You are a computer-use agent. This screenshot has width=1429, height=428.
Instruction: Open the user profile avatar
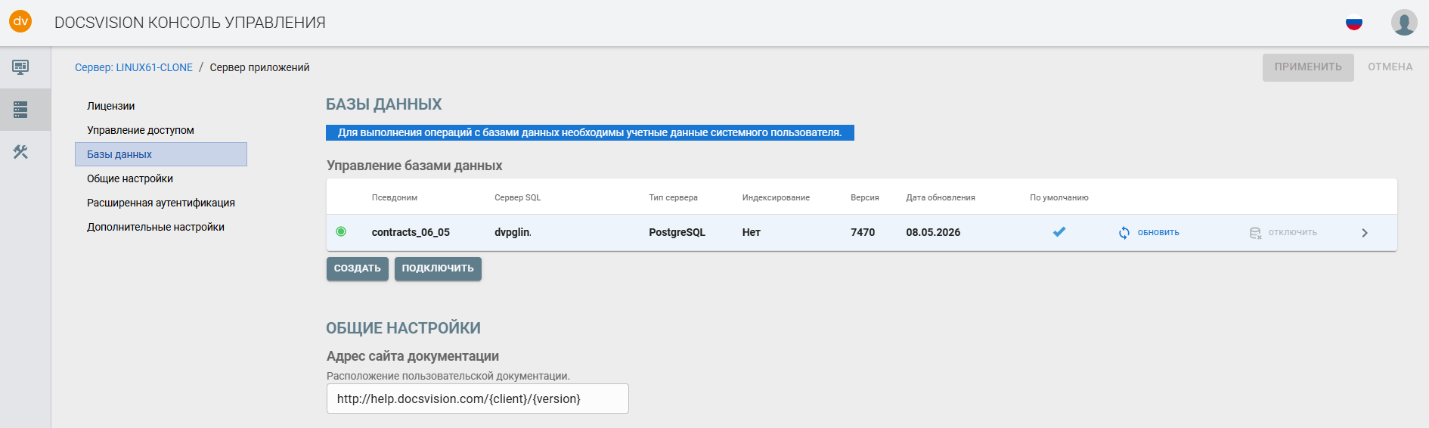coord(1404,22)
